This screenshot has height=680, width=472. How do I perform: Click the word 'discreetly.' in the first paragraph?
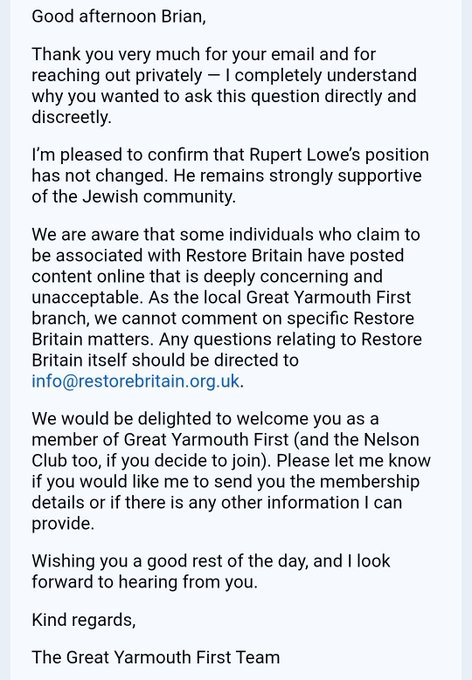point(72,117)
